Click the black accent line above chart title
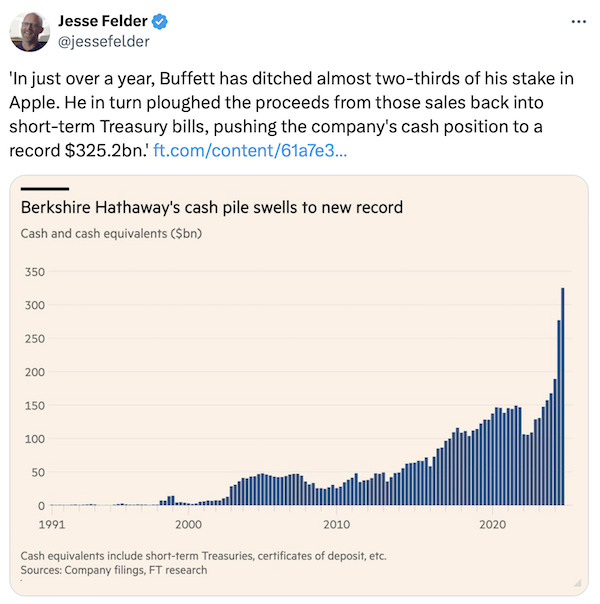The image size is (600, 604). pos(44,188)
